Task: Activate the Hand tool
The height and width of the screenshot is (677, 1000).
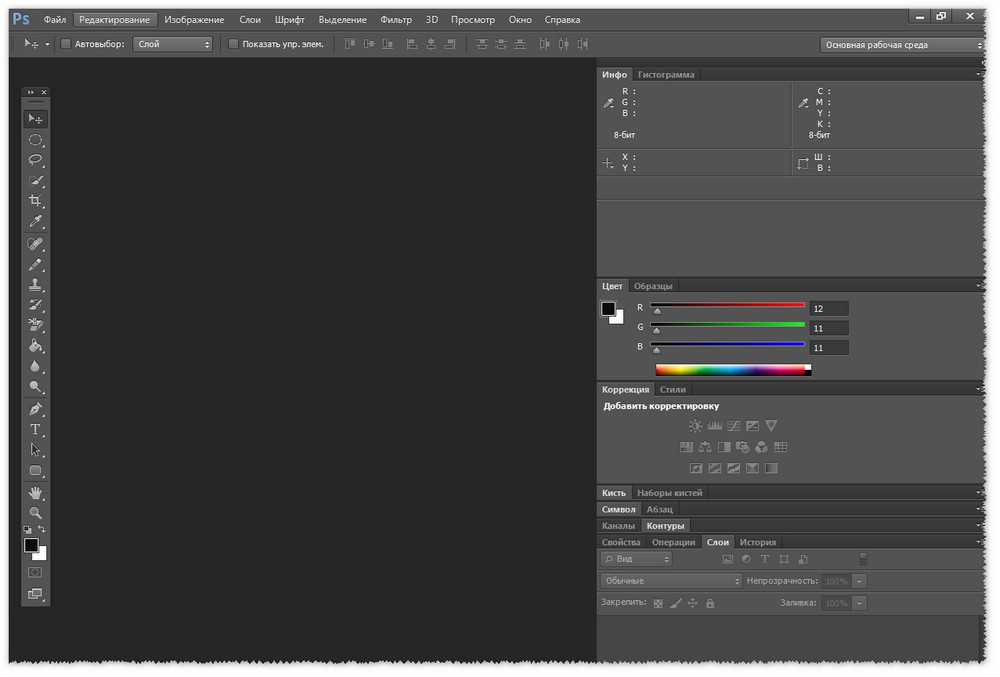Action: (35, 492)
